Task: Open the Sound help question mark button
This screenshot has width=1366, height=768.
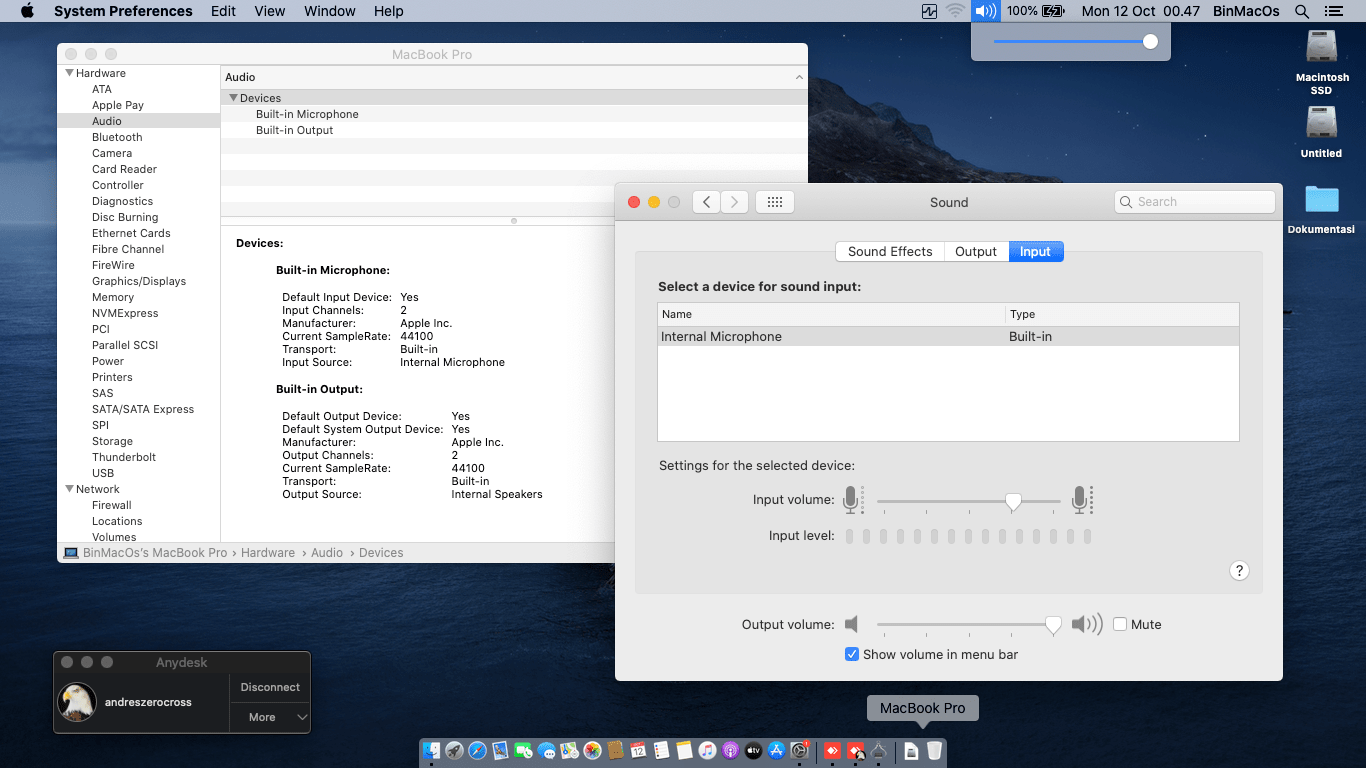Action: (1239, 571)
